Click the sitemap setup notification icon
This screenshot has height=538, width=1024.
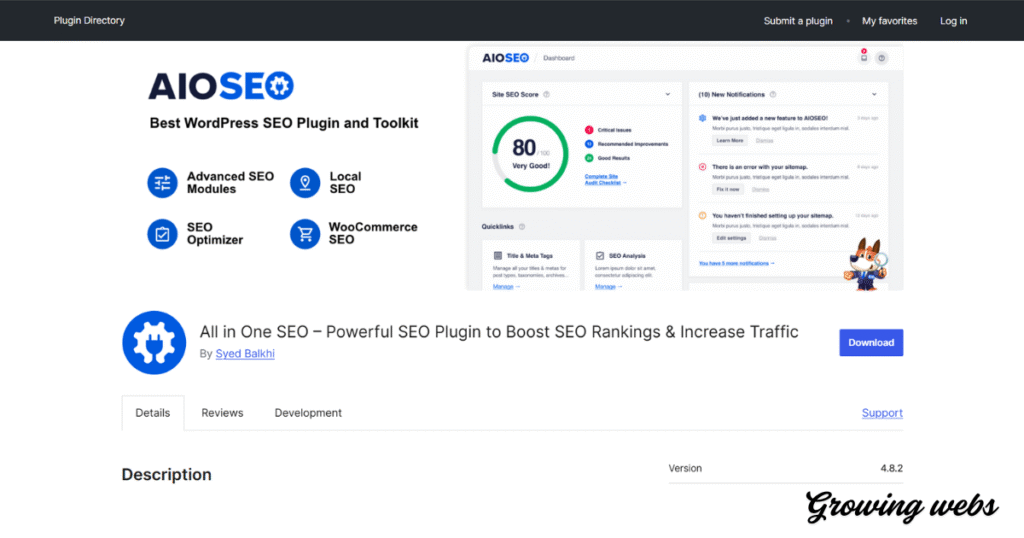(703, 215)
